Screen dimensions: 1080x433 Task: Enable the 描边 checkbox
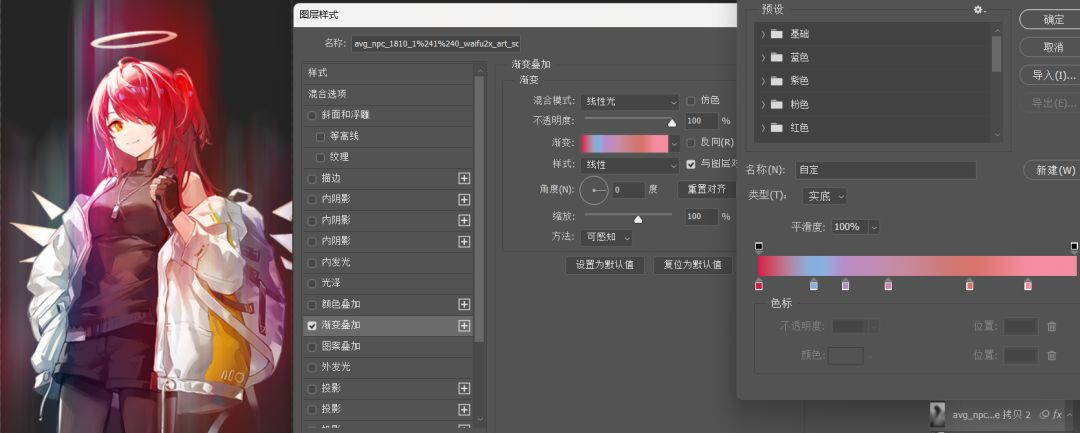[x=312, y=178]
